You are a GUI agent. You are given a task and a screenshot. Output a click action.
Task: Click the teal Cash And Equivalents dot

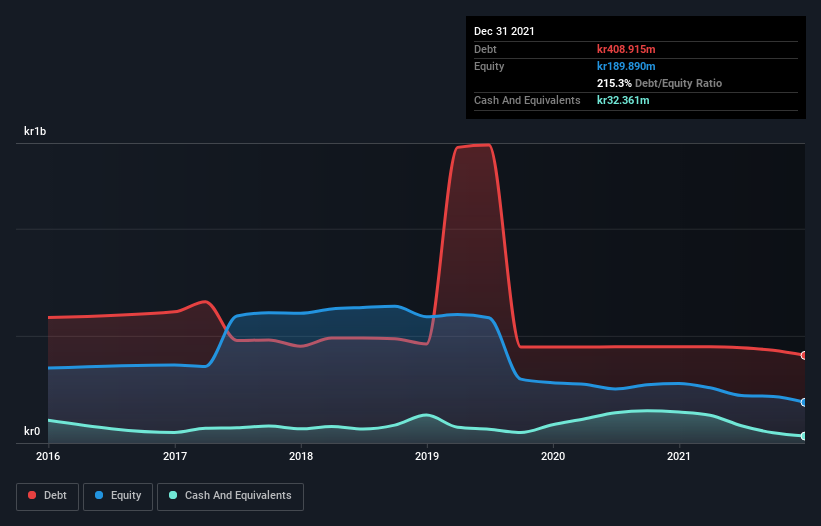173,495
